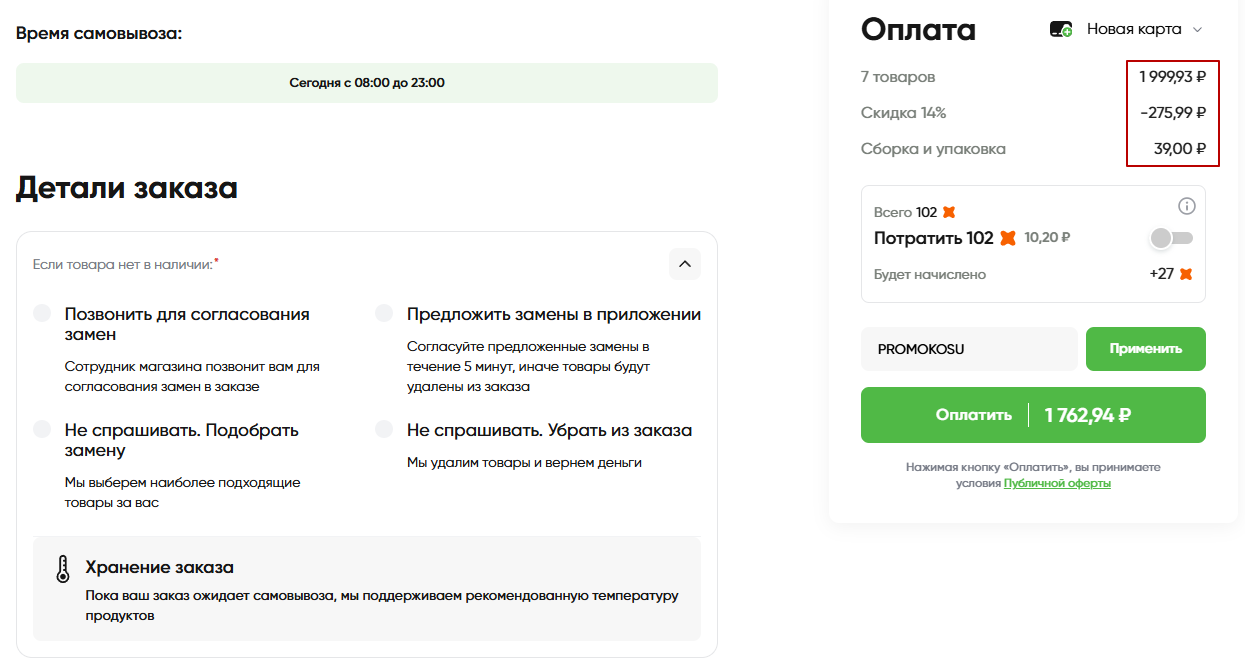Click the "Скидка 14%" discount line
Screen dimensions: 1245x669
coord(903,113)
